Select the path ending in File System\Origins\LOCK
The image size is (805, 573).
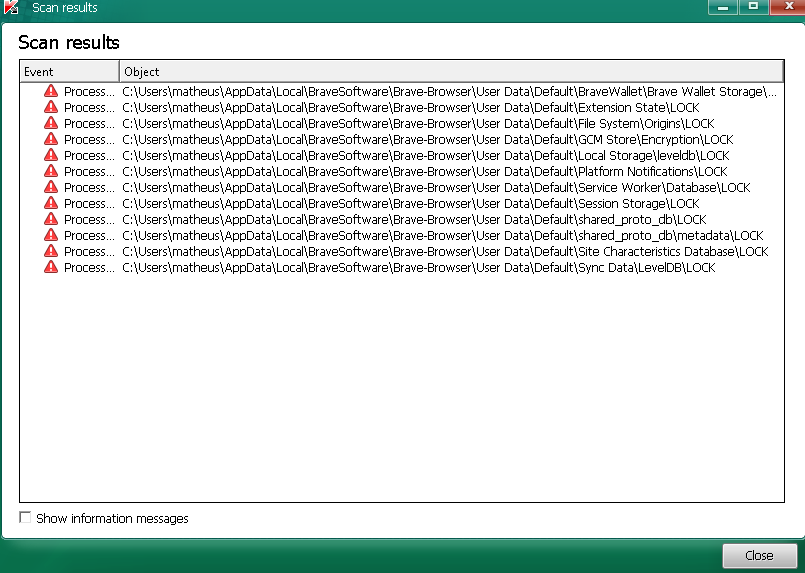coord(418,123)
